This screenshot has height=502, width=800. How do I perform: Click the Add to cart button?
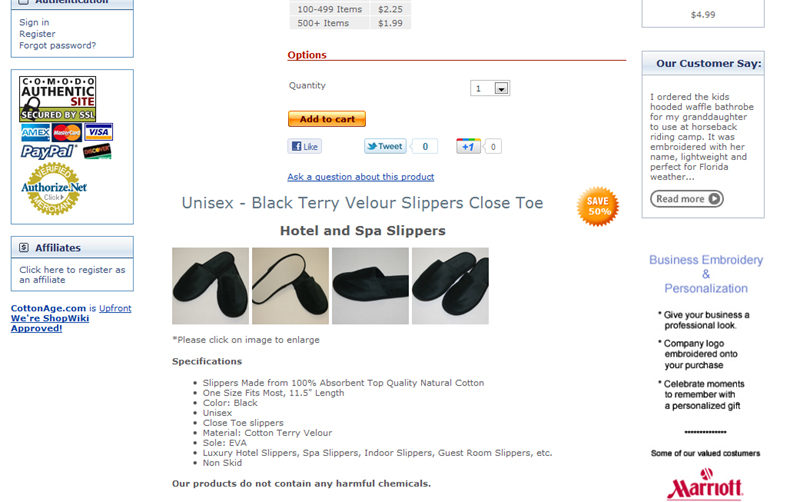pyautogui.click(x=327, y=119)
